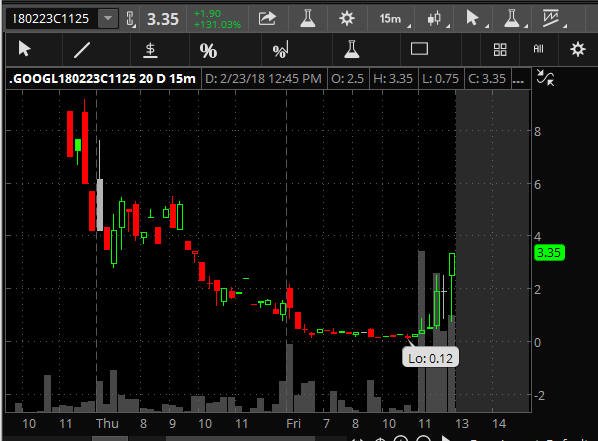
Task: Click the 14 label on time axis
Action: coord(499,424)
